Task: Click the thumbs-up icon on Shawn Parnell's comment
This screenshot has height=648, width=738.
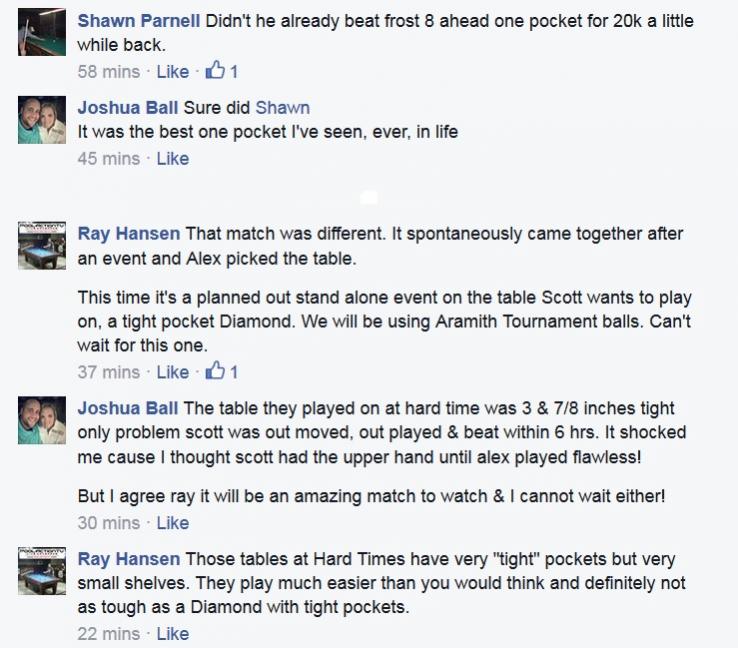Action: 215,71
